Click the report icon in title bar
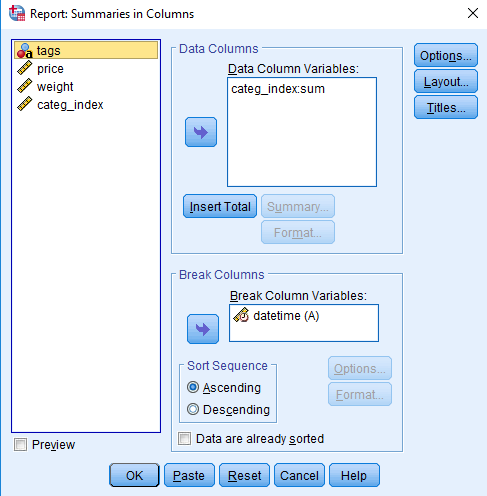Screen dimensions: 487x496 17,13
